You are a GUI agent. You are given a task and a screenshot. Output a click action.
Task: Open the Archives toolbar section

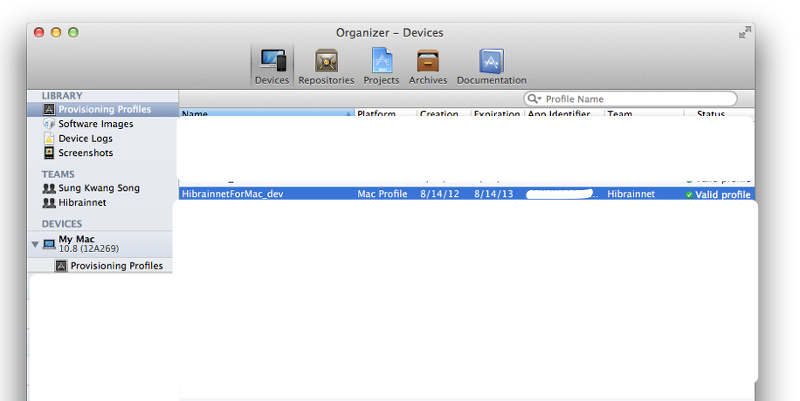tap(428, 67)
